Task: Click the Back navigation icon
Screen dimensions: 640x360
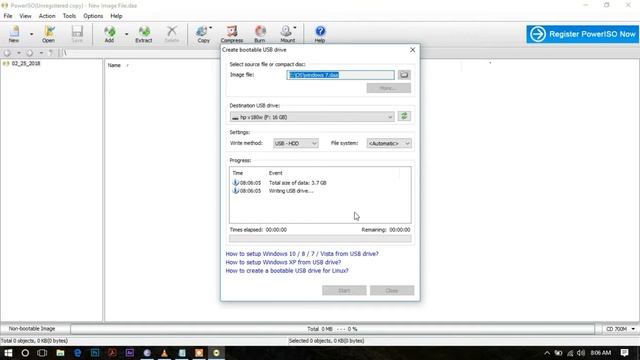Action: tap(7, 53)
